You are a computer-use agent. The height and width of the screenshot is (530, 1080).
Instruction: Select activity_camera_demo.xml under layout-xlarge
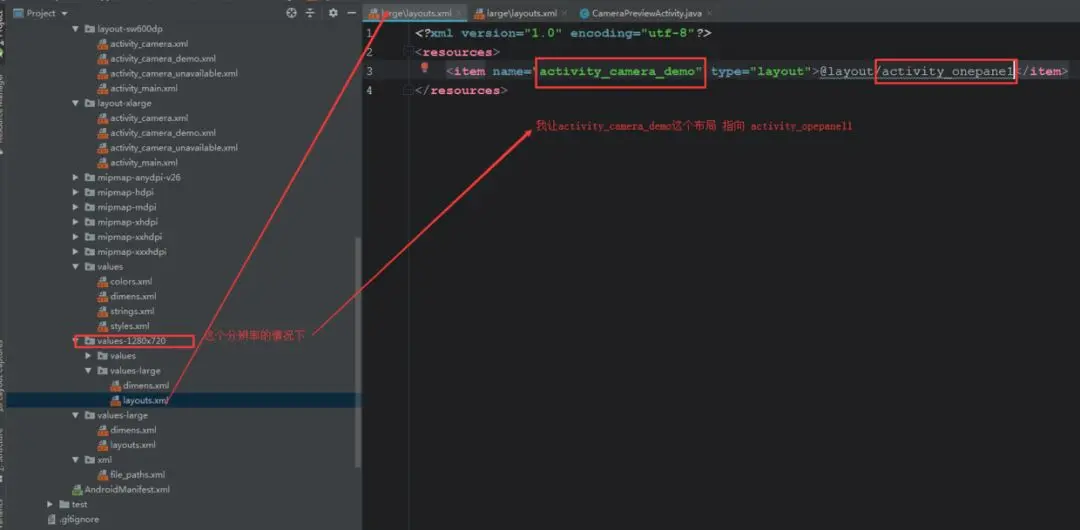[163, 132]
